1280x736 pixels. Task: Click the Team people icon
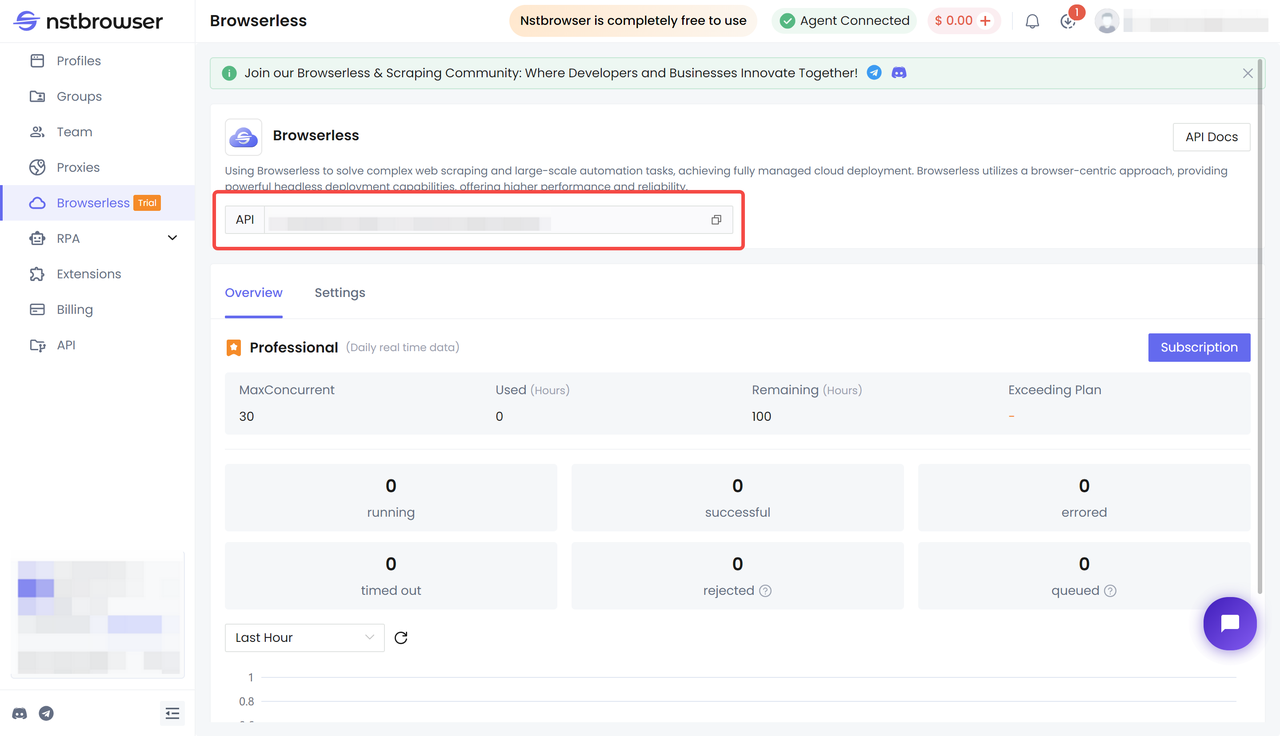pyautogui.click(x=37, y=132)
